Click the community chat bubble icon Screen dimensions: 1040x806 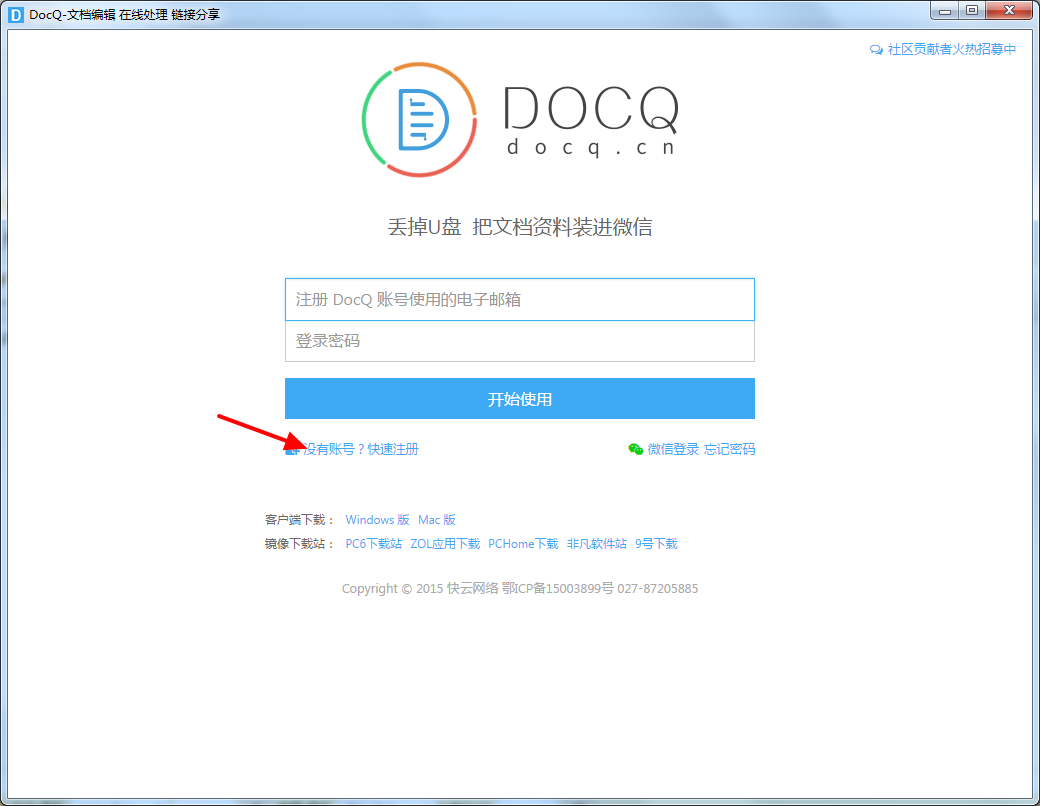coord(876,50)
